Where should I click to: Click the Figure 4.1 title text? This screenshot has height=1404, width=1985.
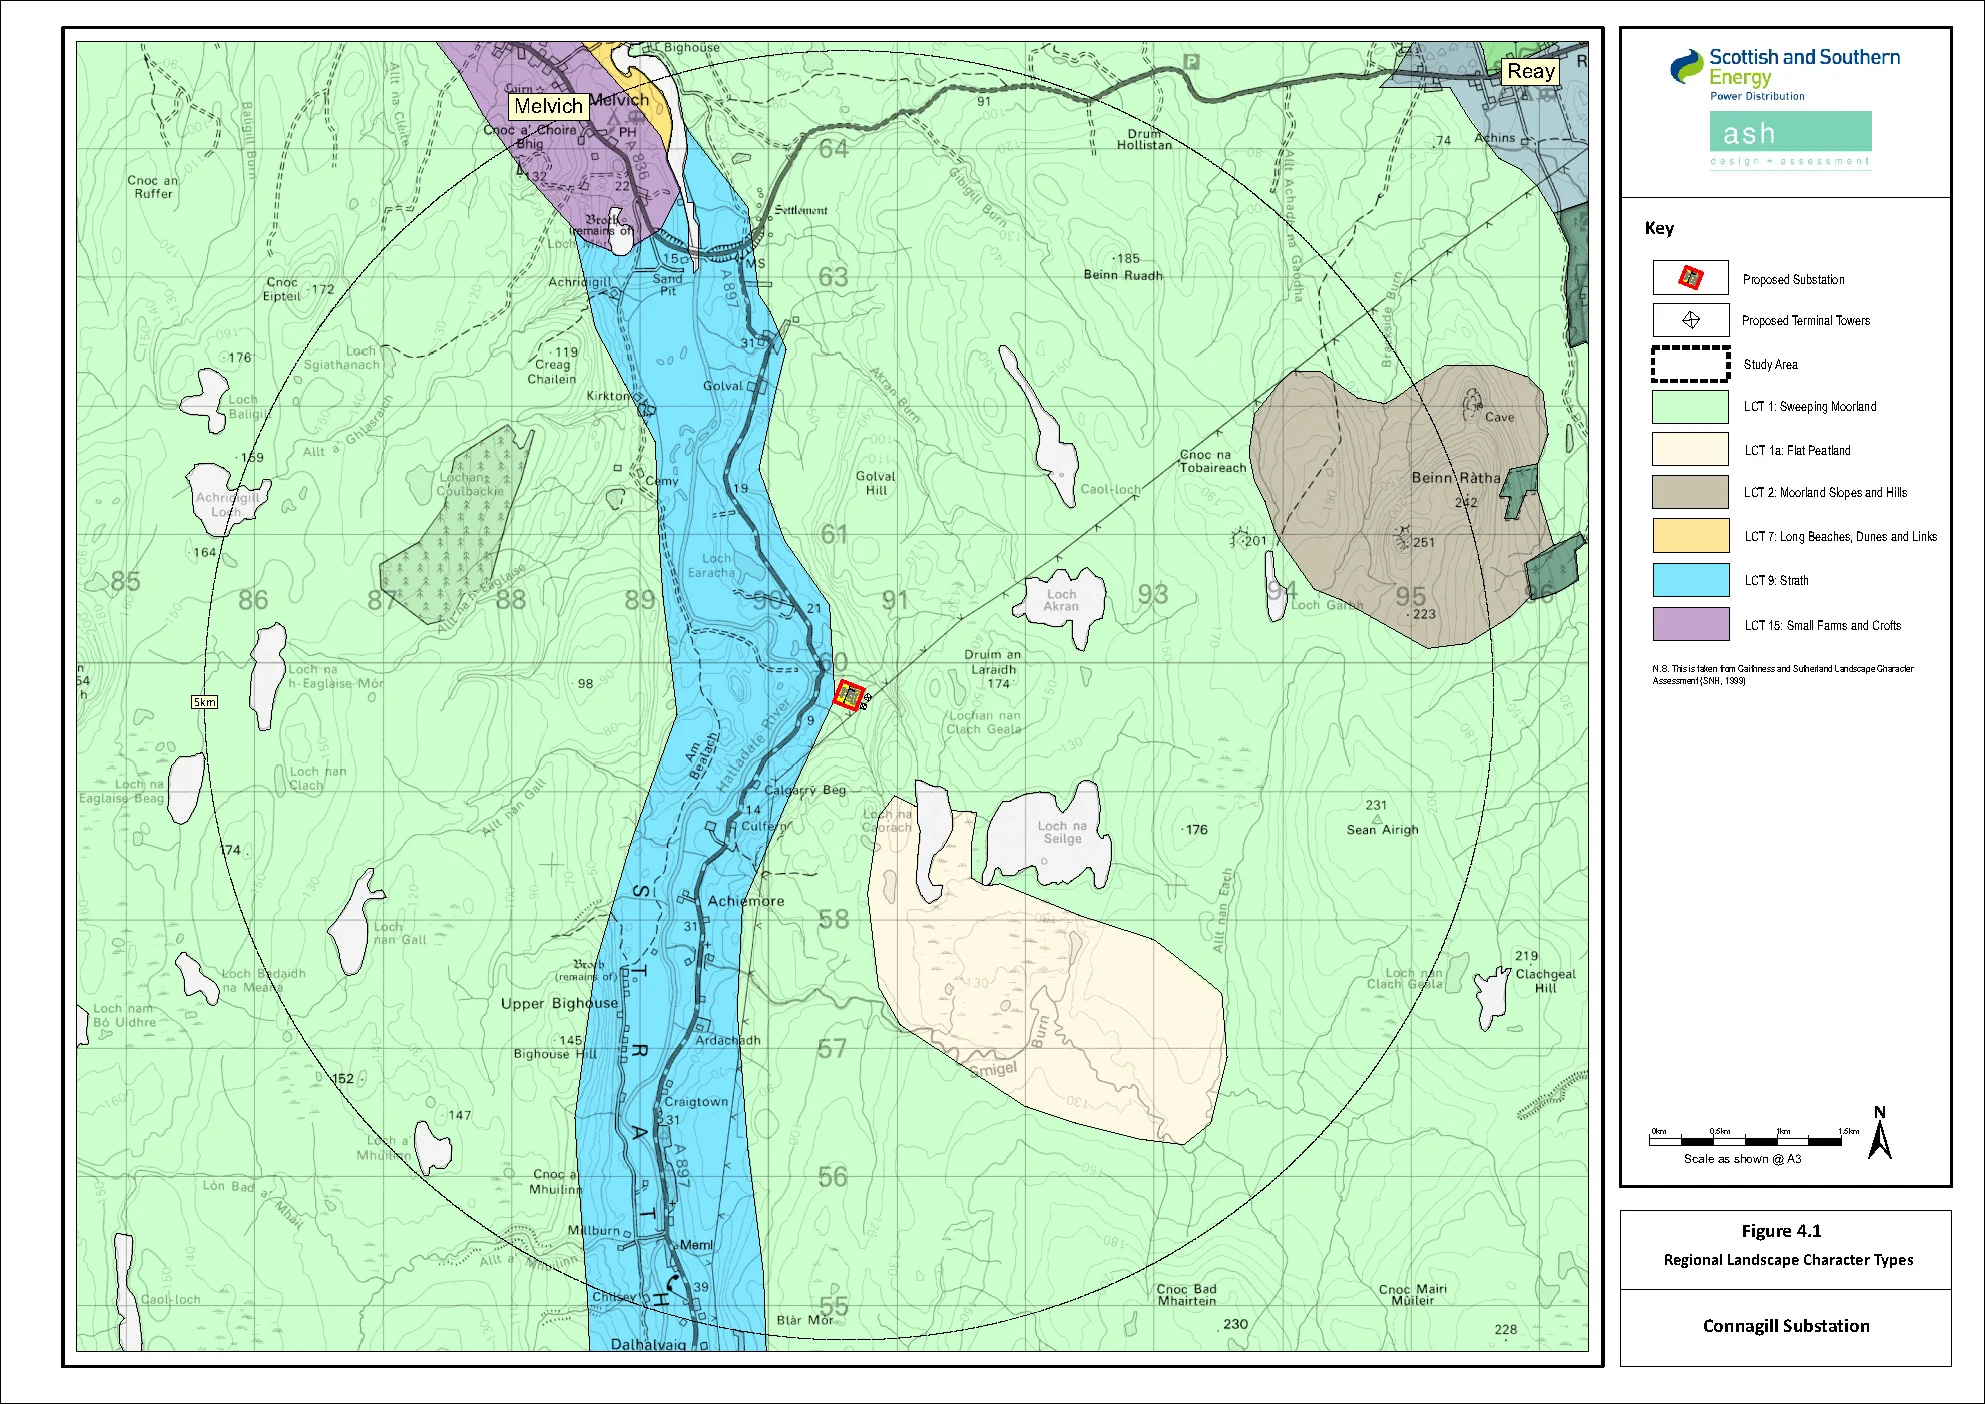(x=1780, y=1231)
